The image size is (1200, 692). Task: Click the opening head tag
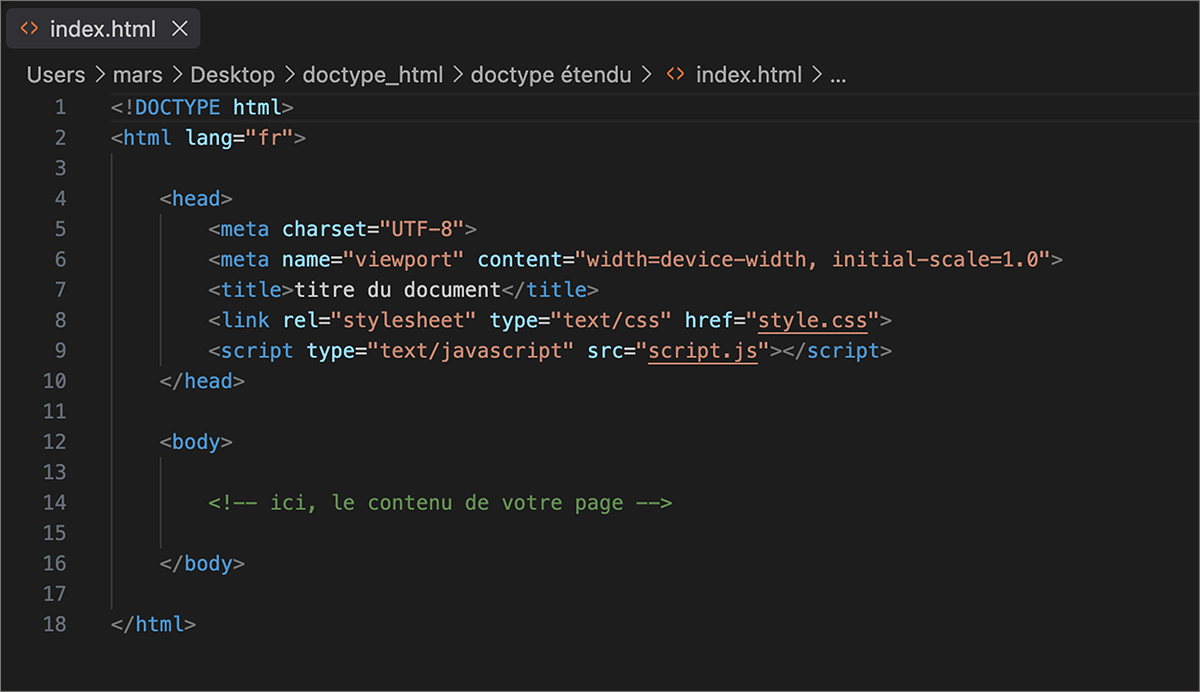[x=196, y=199]
